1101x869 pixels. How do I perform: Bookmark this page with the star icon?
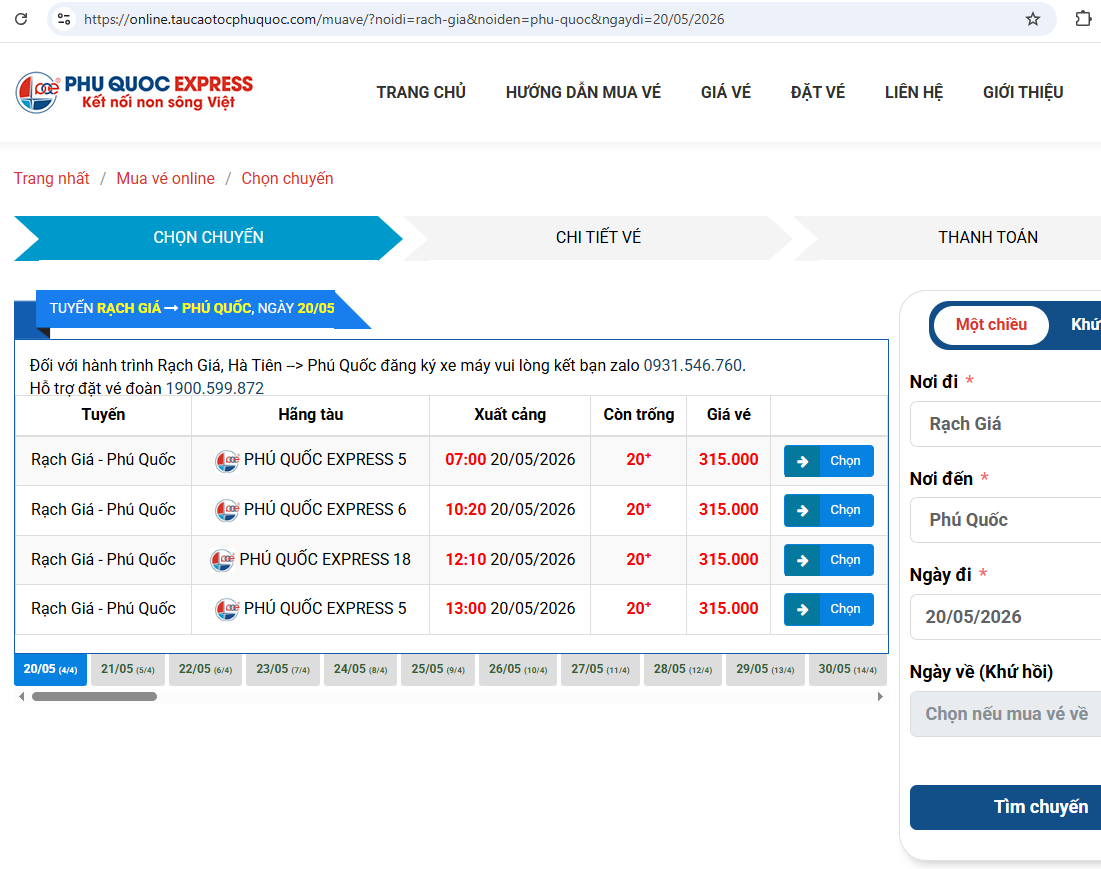1032,19
